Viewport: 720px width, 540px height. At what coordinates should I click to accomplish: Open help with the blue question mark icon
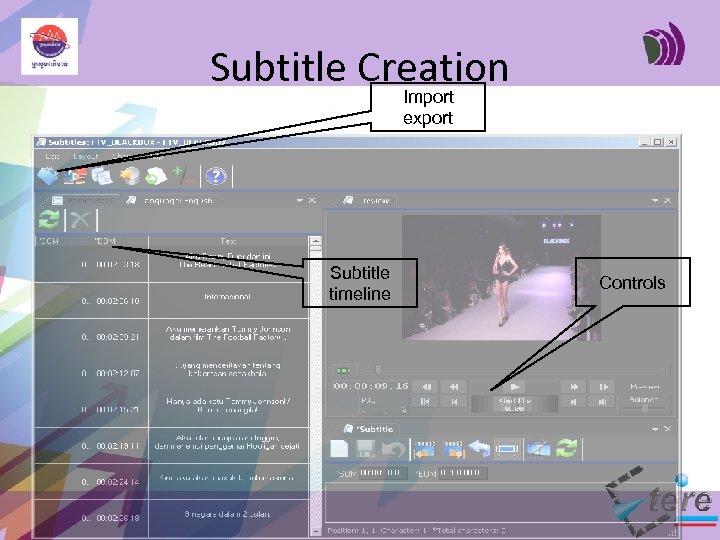click(216, 176)
